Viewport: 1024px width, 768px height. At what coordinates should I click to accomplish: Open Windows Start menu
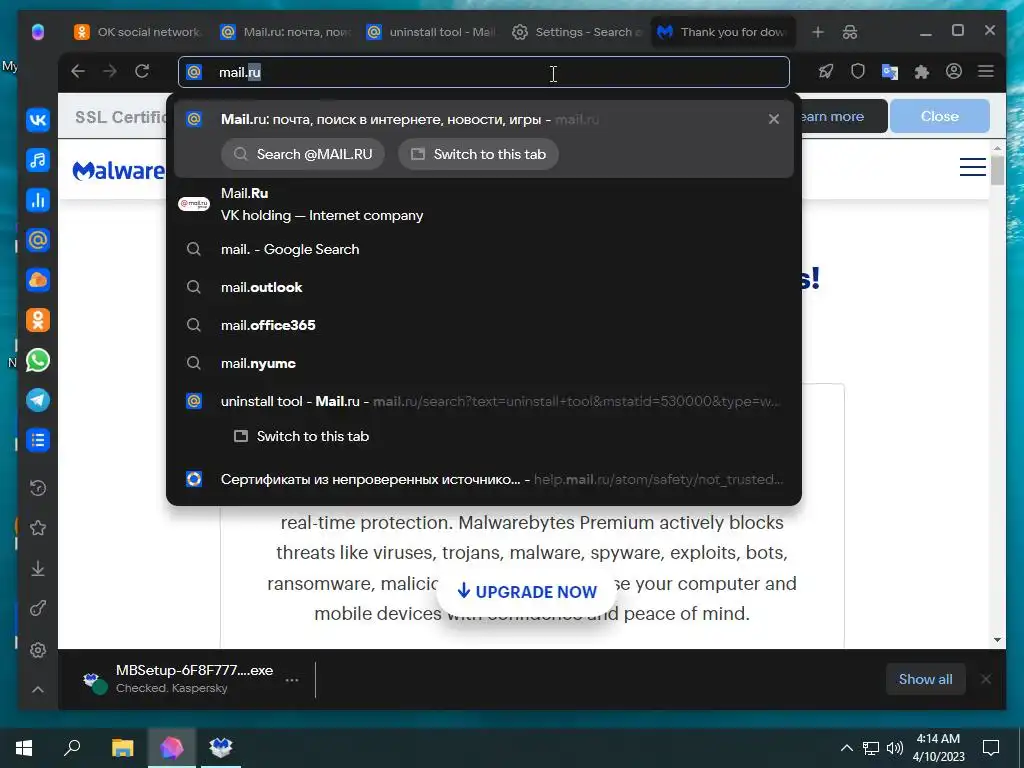[24, 748]
